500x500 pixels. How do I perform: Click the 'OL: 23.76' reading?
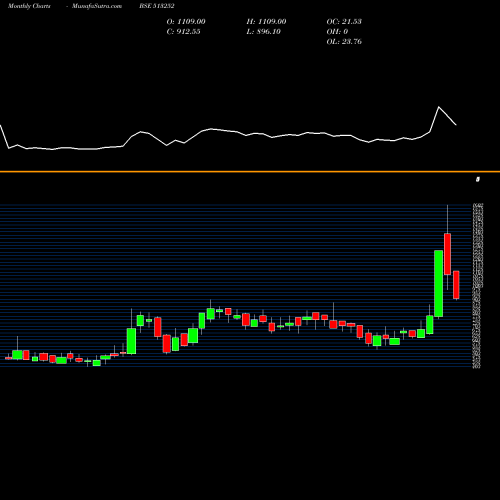(x=344, y=42)
